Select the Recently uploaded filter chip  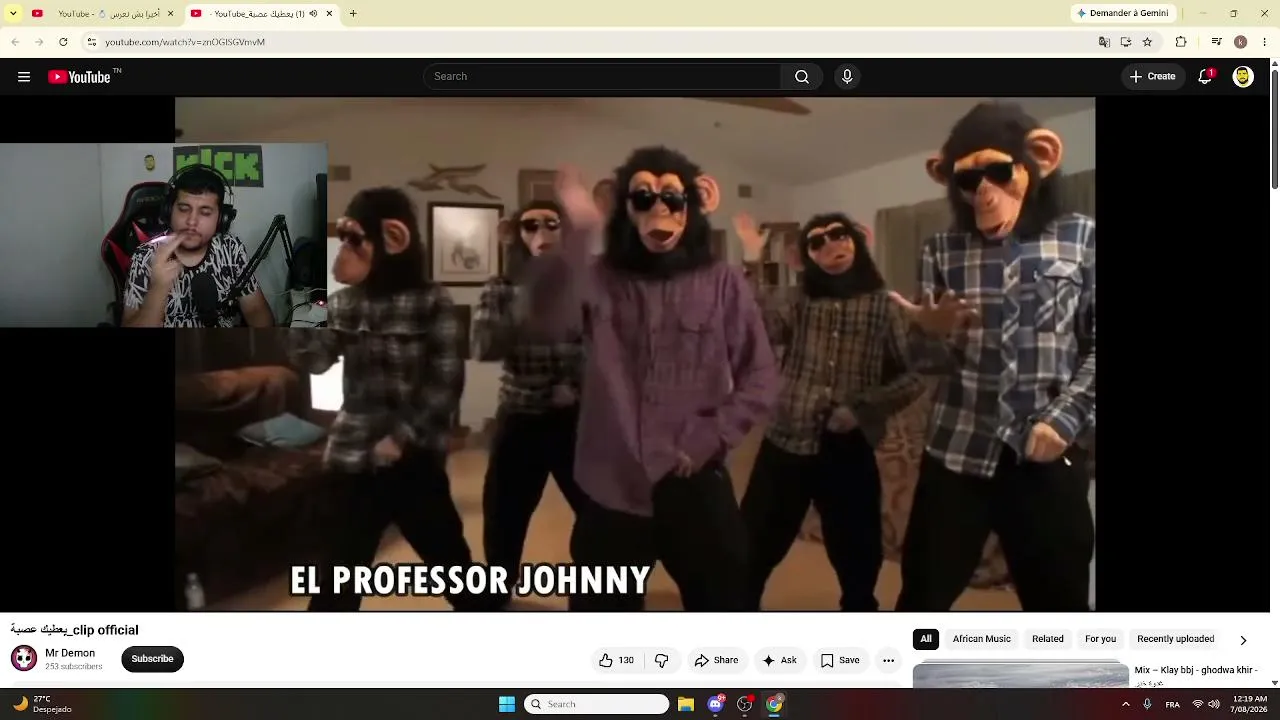point(1176,639)
